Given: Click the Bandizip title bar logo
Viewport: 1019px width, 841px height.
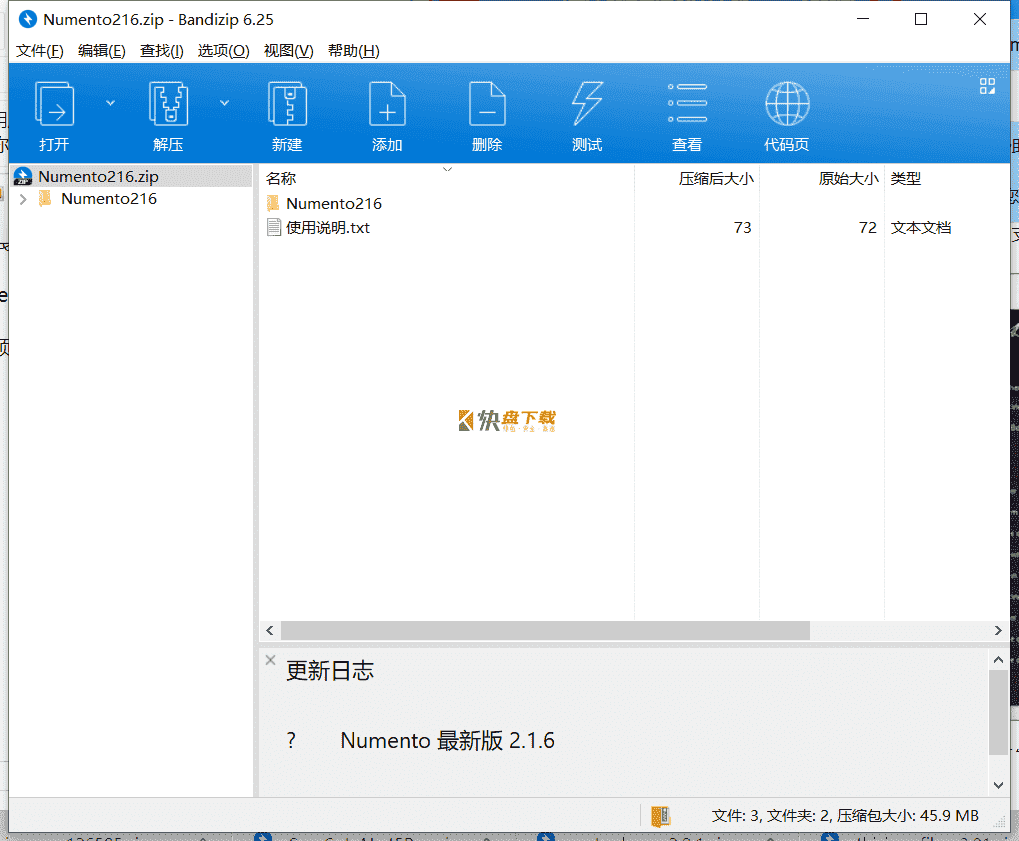Looking at the screenshot, I should click(x=27, y=19).
